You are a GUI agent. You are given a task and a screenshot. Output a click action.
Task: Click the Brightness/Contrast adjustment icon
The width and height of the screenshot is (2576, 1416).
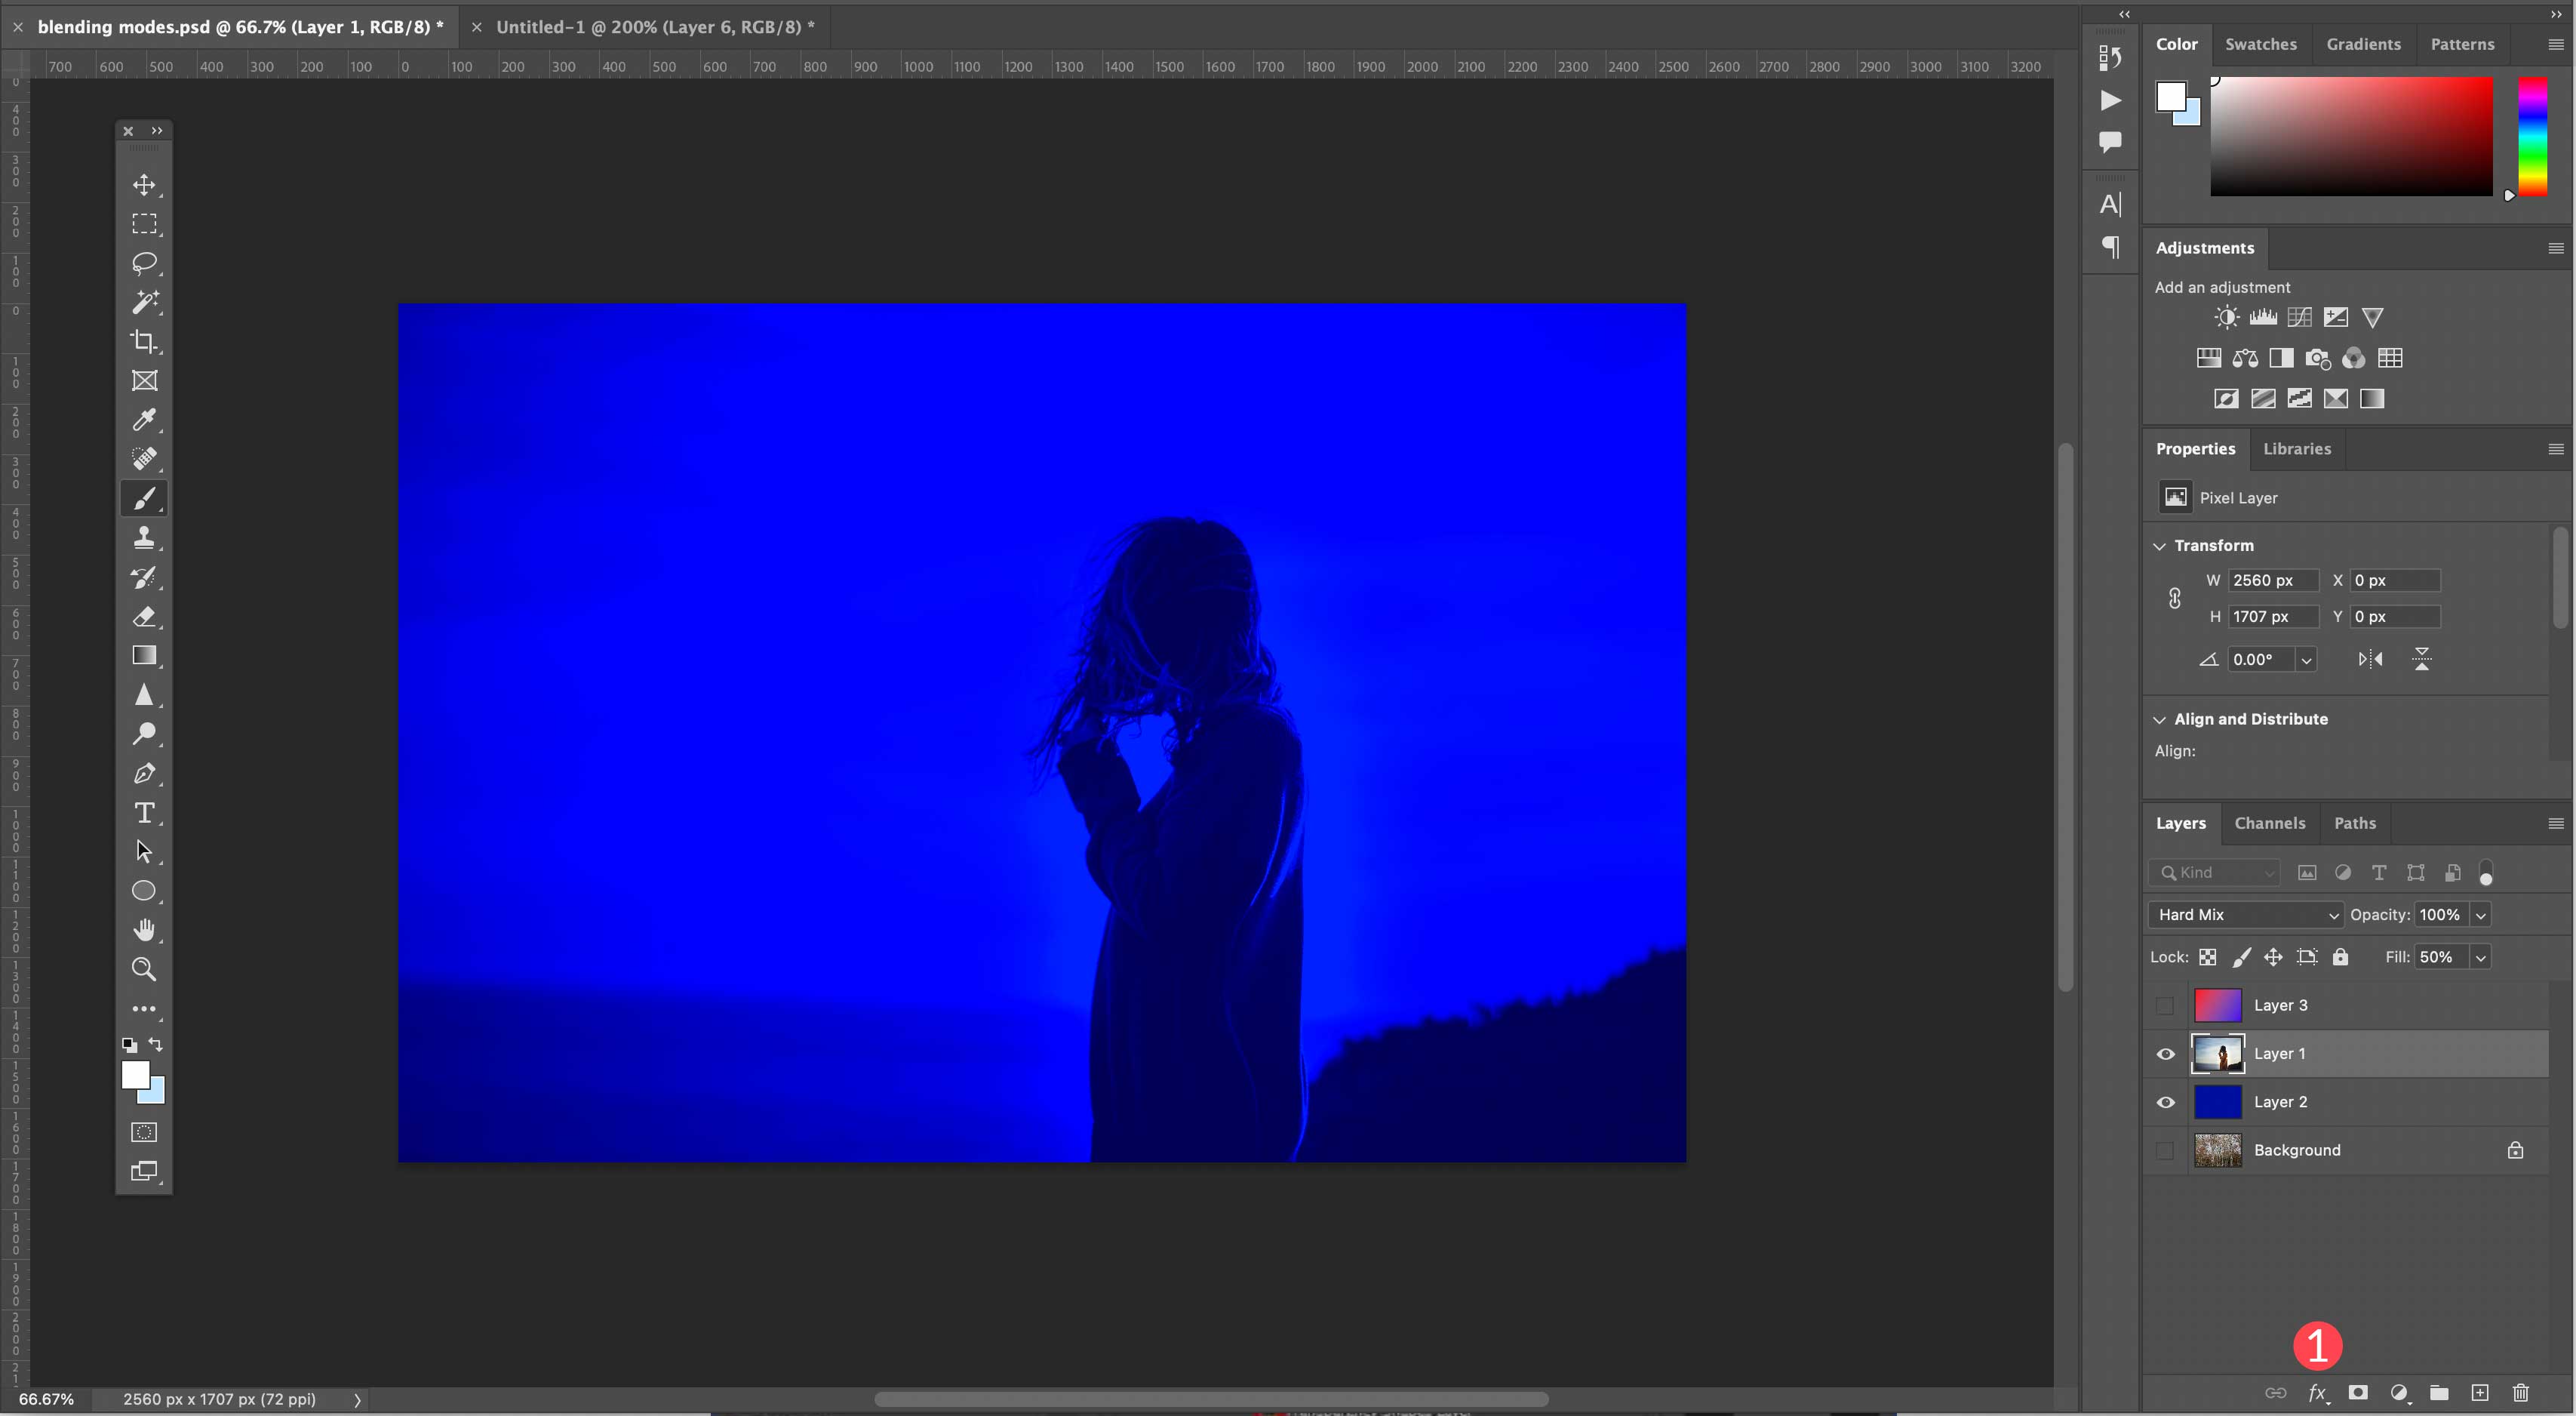click(2226, 316)
